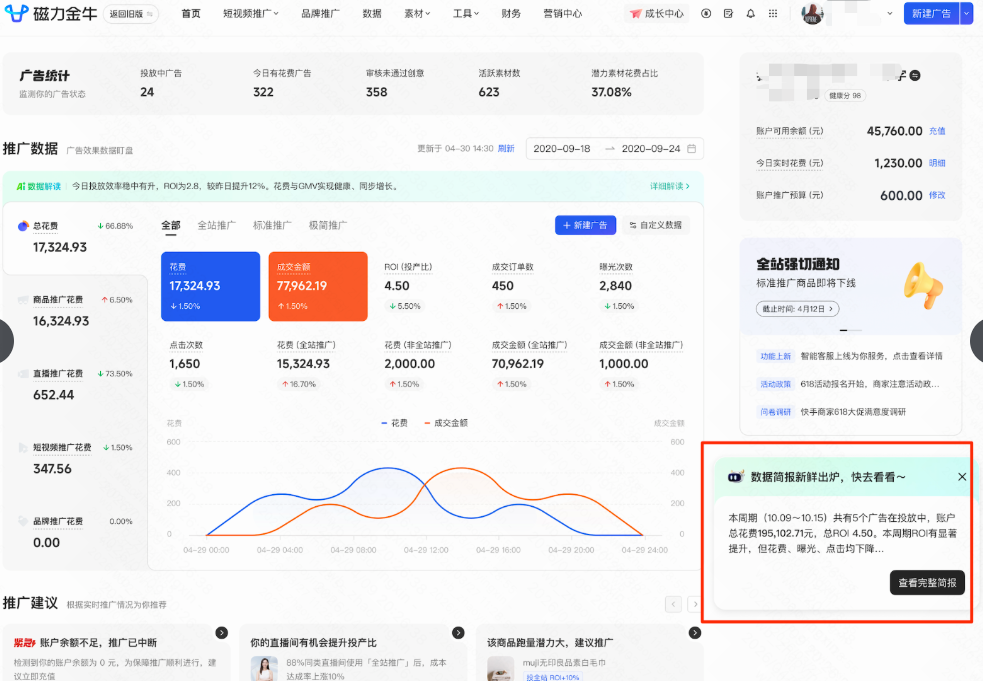Viewport: 983px width, 681px height.
Task: Click 花费 chart legend item
Action: click(x=394, y=423)
